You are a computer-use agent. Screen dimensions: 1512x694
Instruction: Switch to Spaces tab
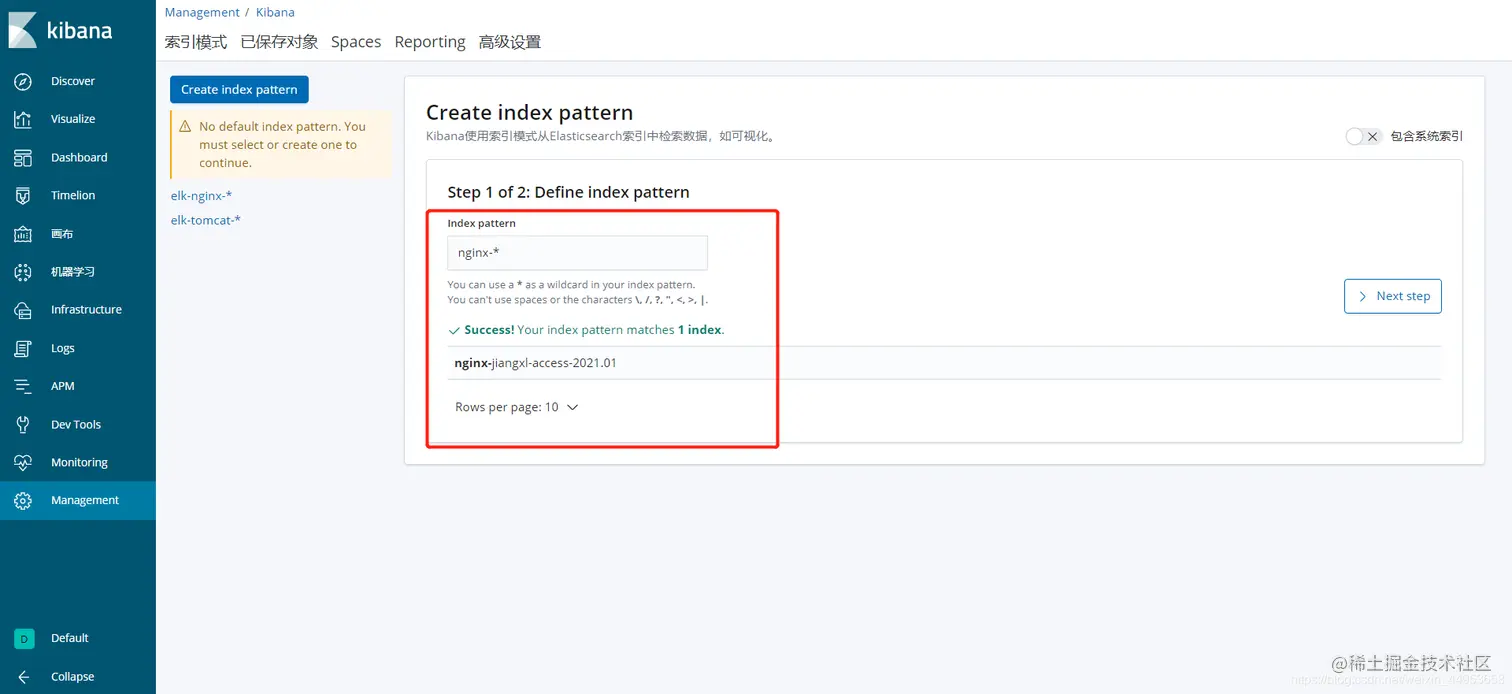coord(356,42)
